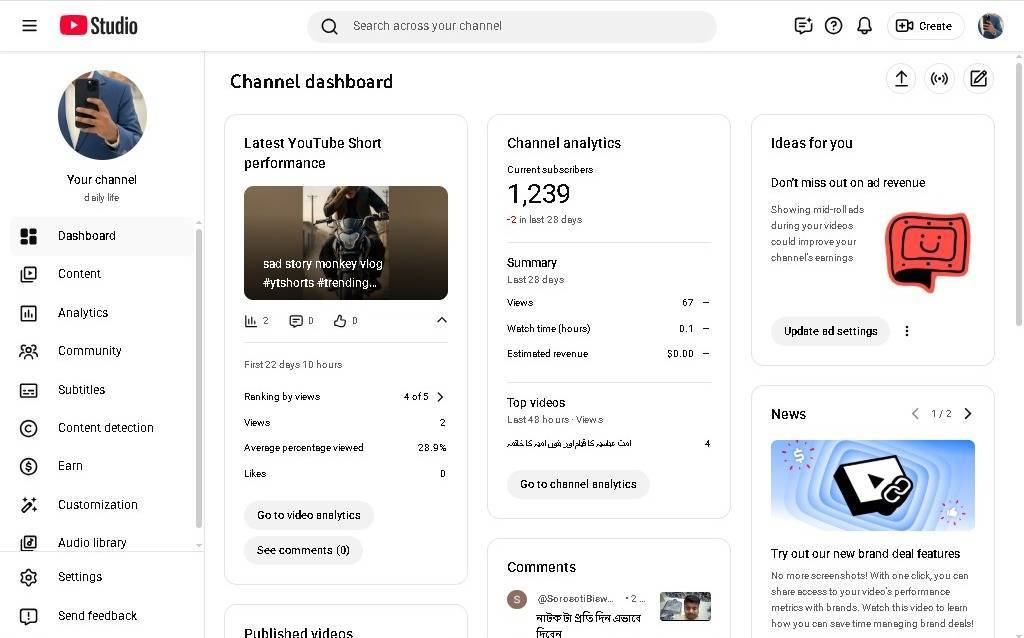
Task: Expand Ranking by views arrow
Action: tap(440, 397)
